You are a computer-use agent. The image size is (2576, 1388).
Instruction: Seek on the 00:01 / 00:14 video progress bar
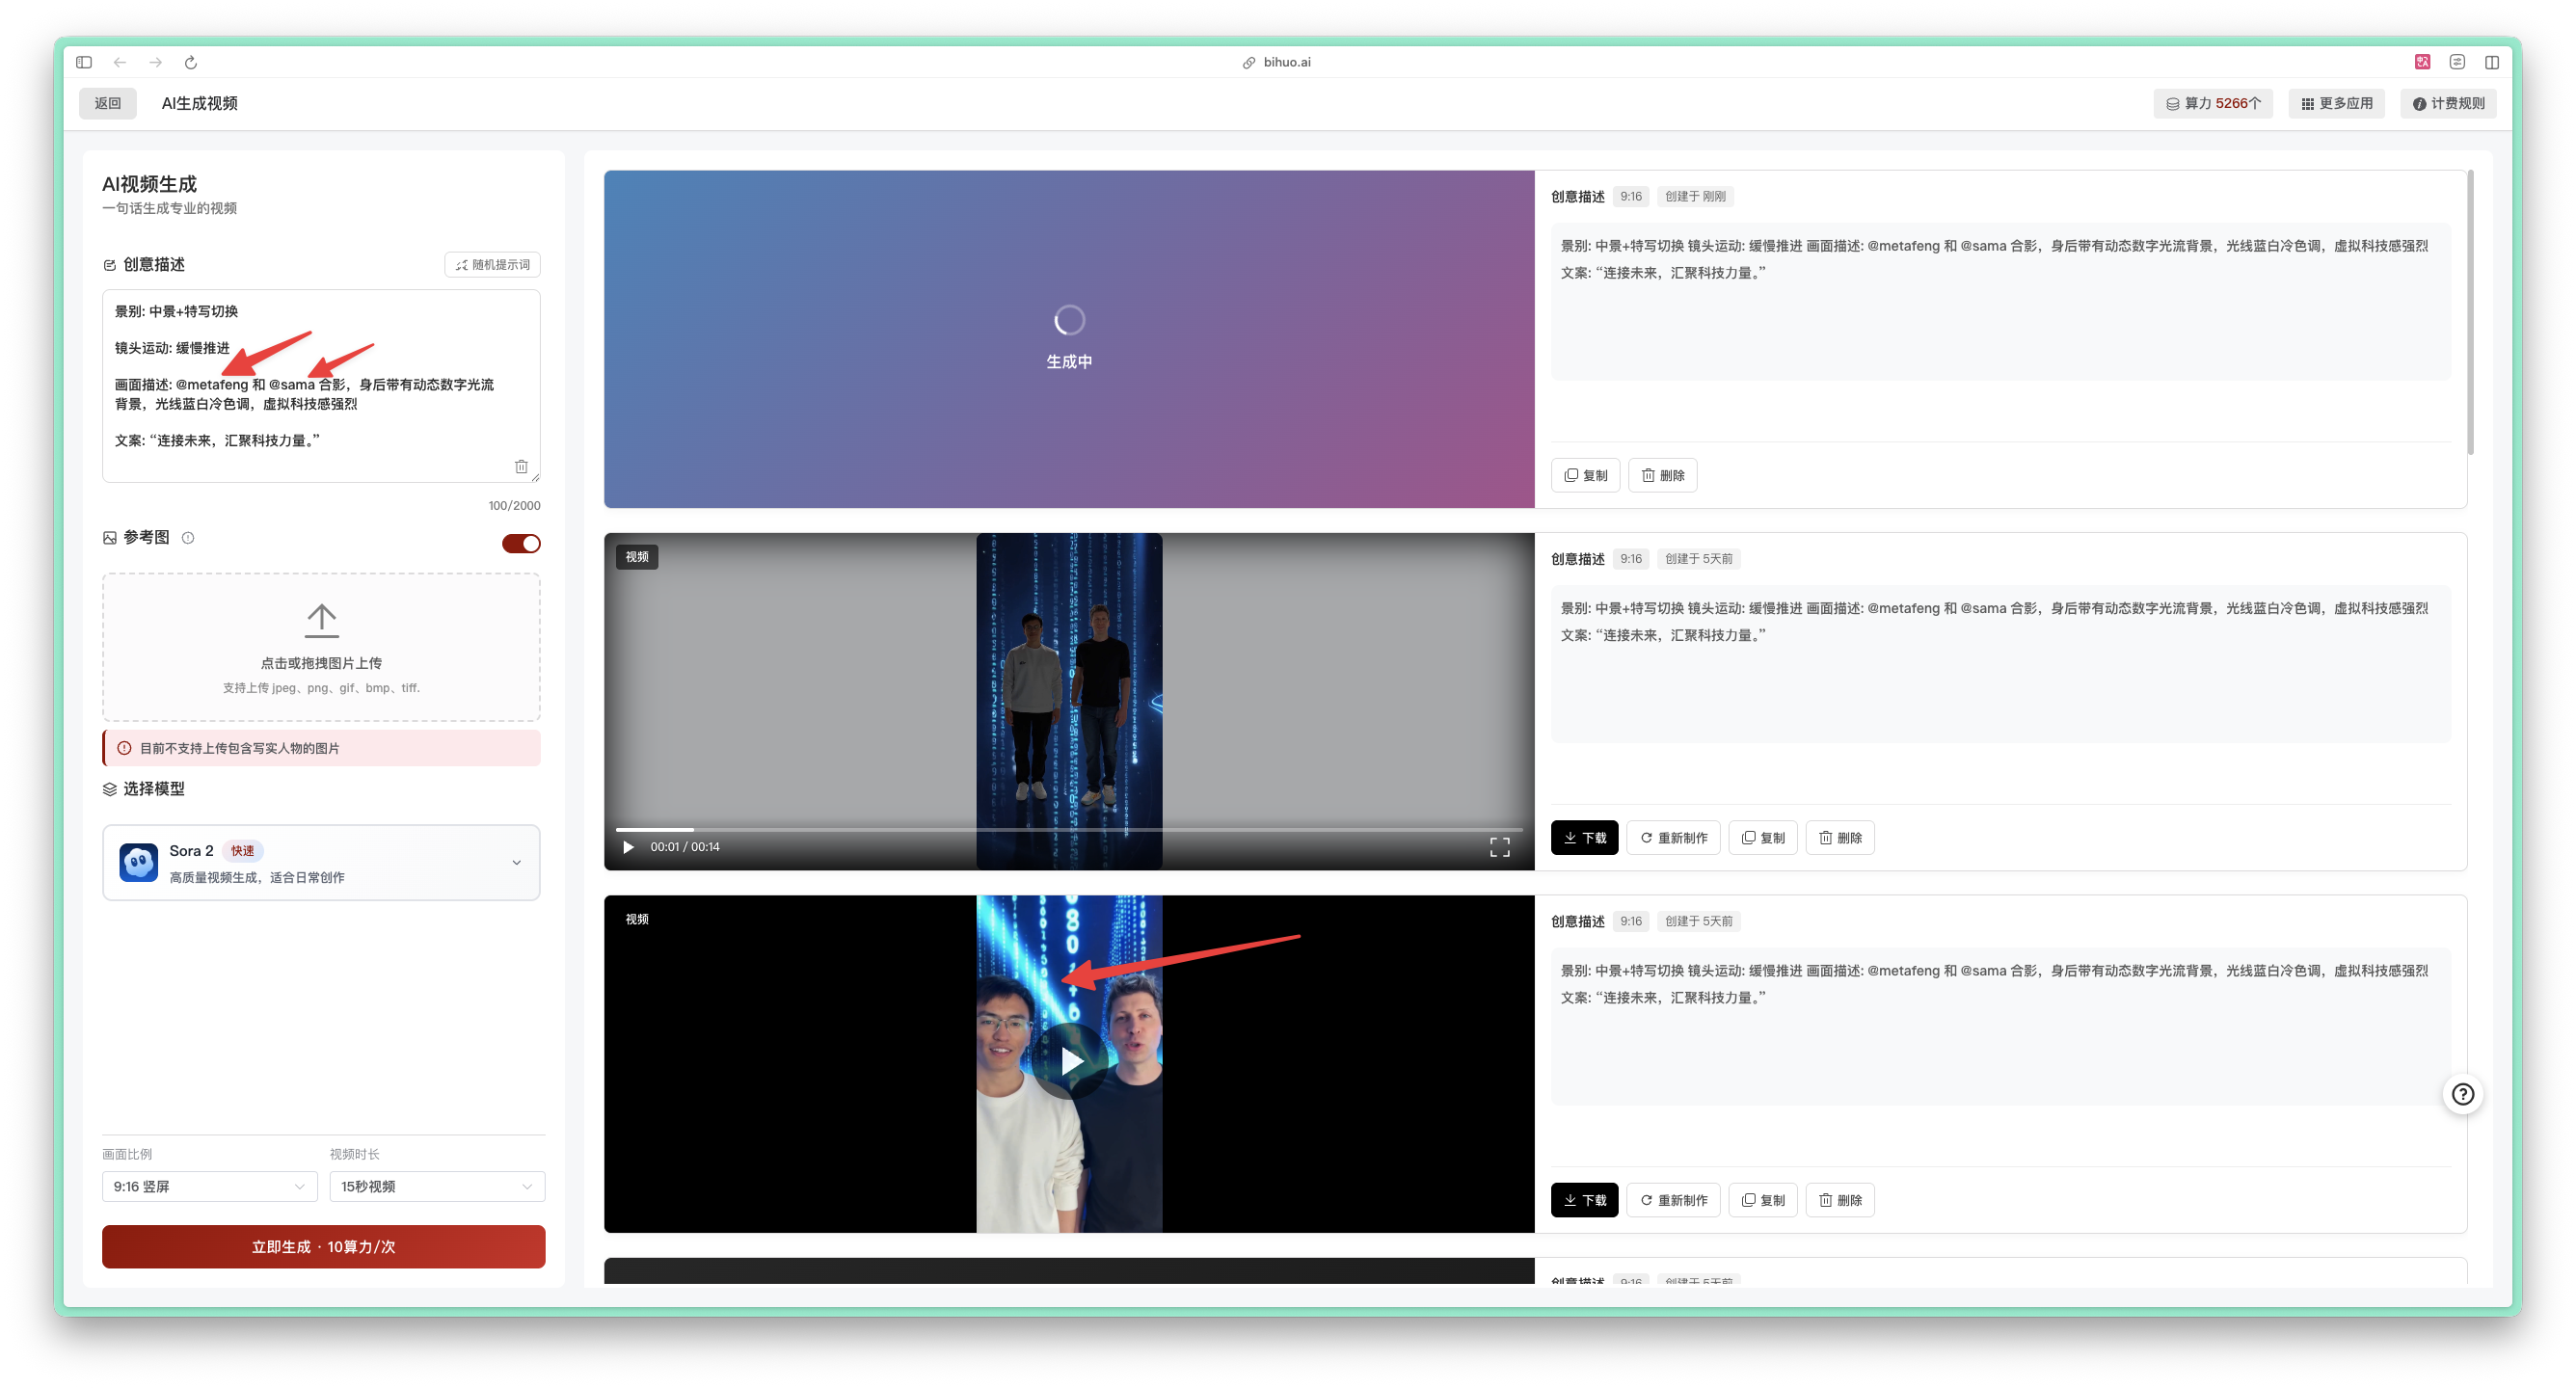coord(1069,829)
